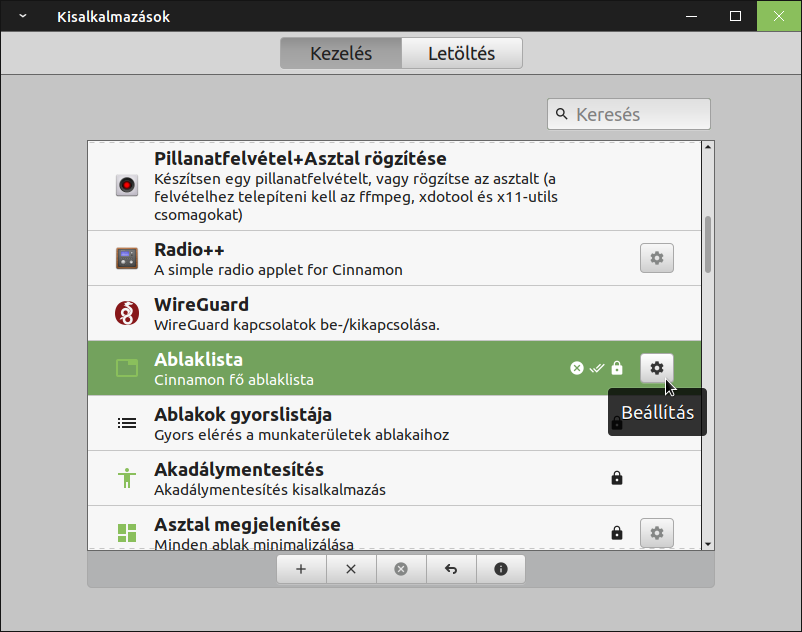Select the Ablakok gyorslistája applet title

click(243, 415)
